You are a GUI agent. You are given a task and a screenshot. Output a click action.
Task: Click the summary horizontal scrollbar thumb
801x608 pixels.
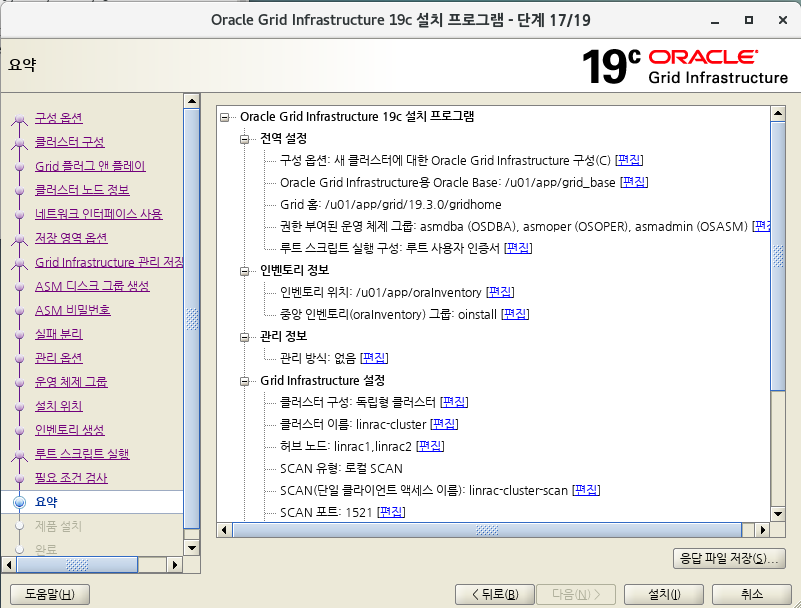(x=487, y=530)
